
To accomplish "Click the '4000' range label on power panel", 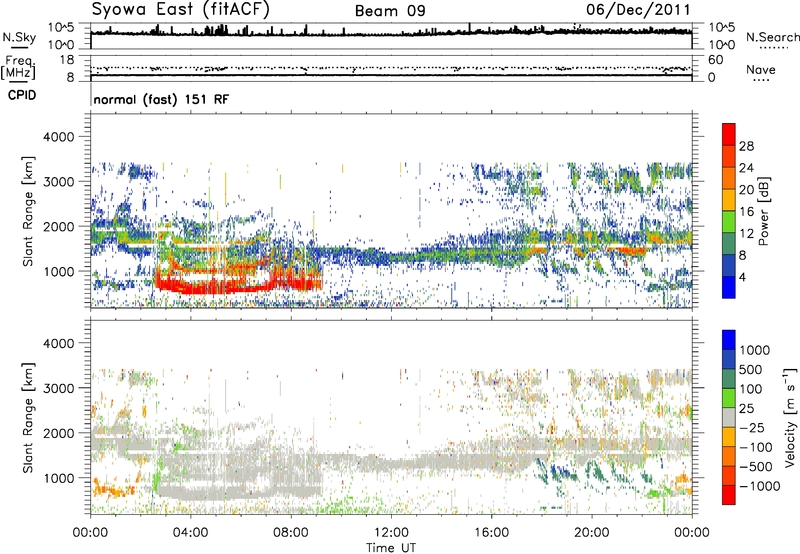I will tap(58, 137).
